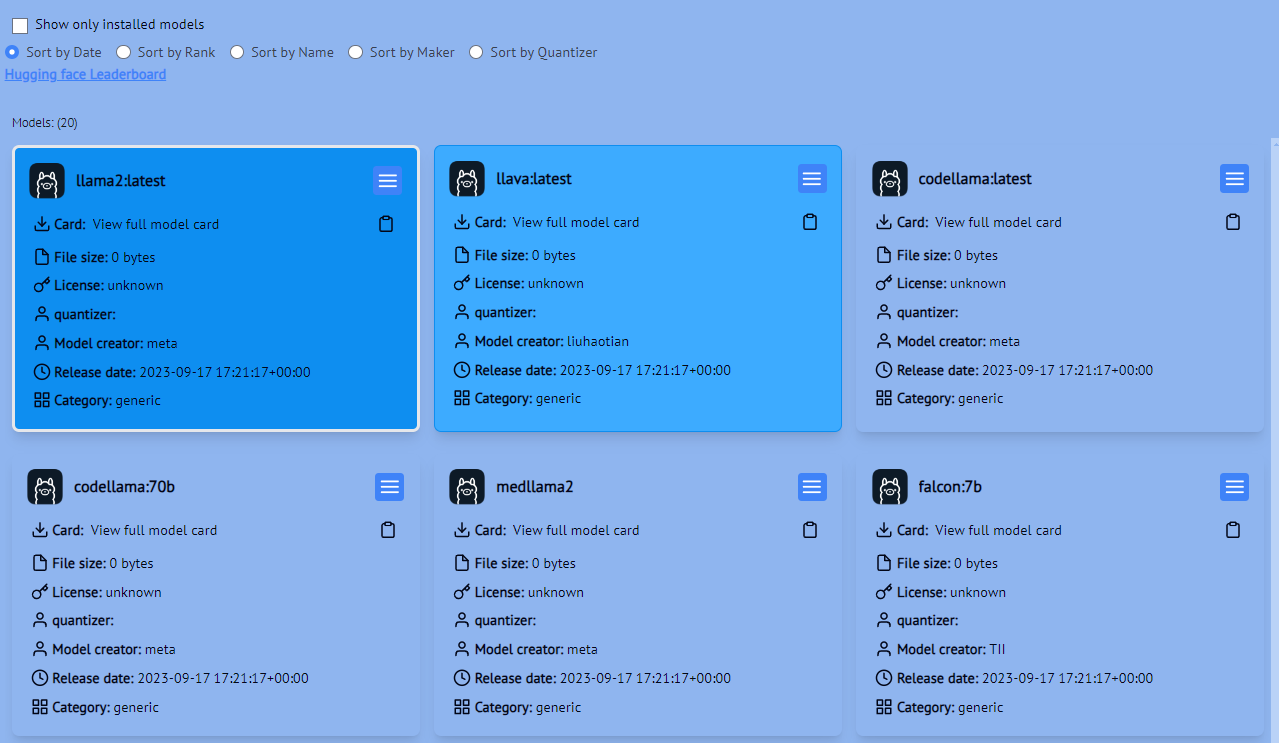Open hamburger menu on medllama2 card
This screenshot has width=1279, height=743.
coord(811,487)
